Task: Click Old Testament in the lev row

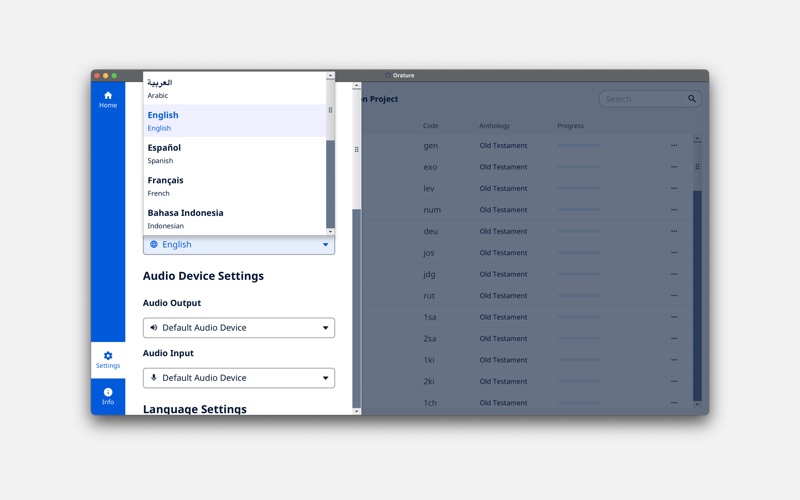Action: pos(503,188)
